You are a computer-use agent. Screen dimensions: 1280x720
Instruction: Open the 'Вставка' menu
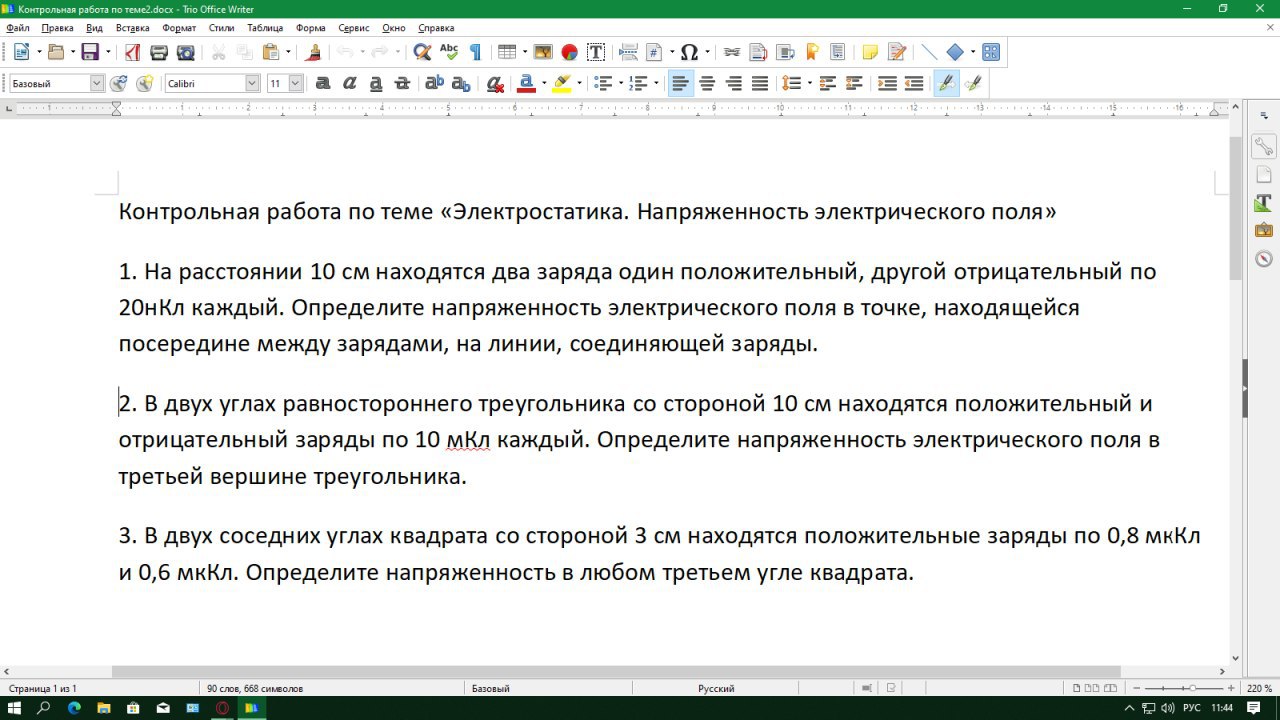[132, 28]
